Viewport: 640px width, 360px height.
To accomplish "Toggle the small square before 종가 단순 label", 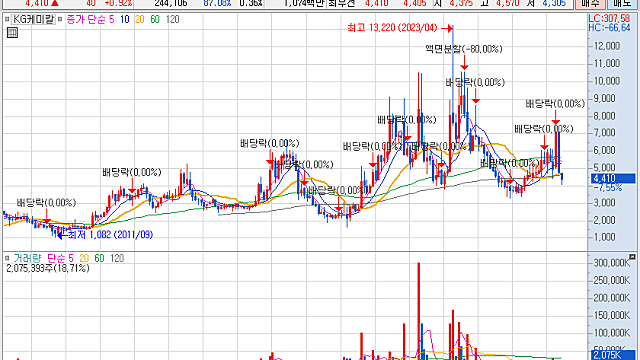I will pyautogui.click(x=60, y=19).
